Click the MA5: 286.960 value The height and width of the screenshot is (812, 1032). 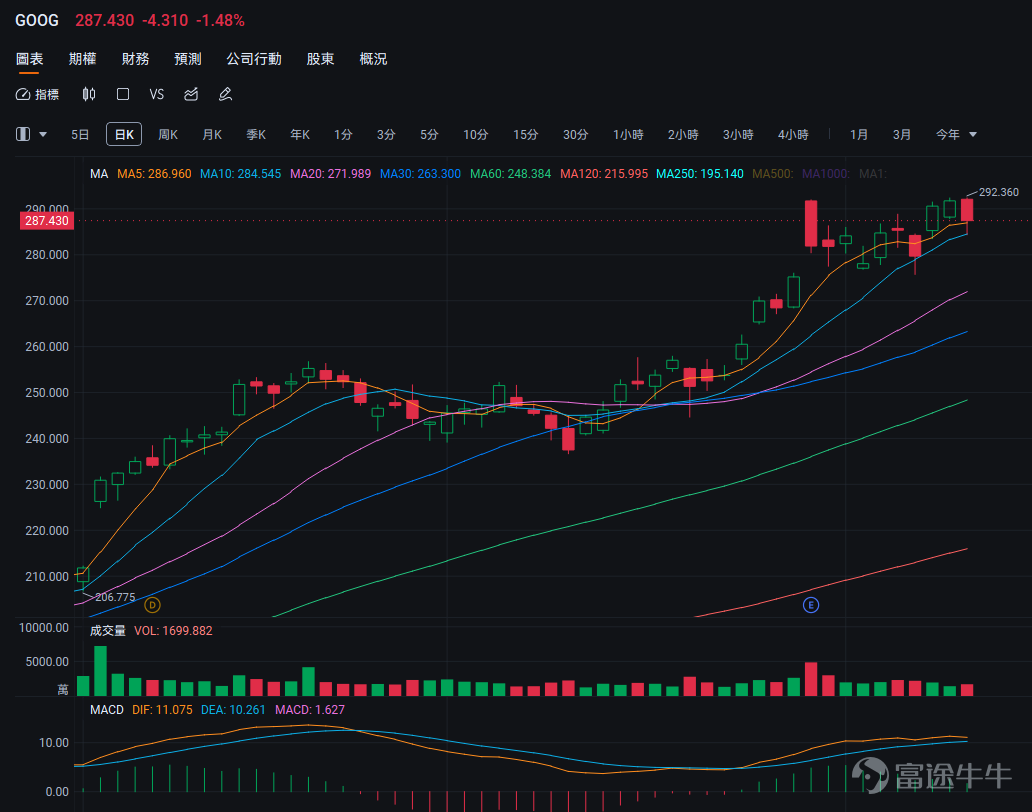(154, 174)
